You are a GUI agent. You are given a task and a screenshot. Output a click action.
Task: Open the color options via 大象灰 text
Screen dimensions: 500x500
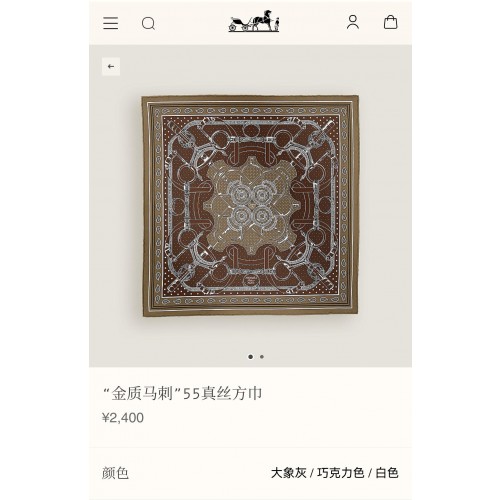tap(288, 473)
